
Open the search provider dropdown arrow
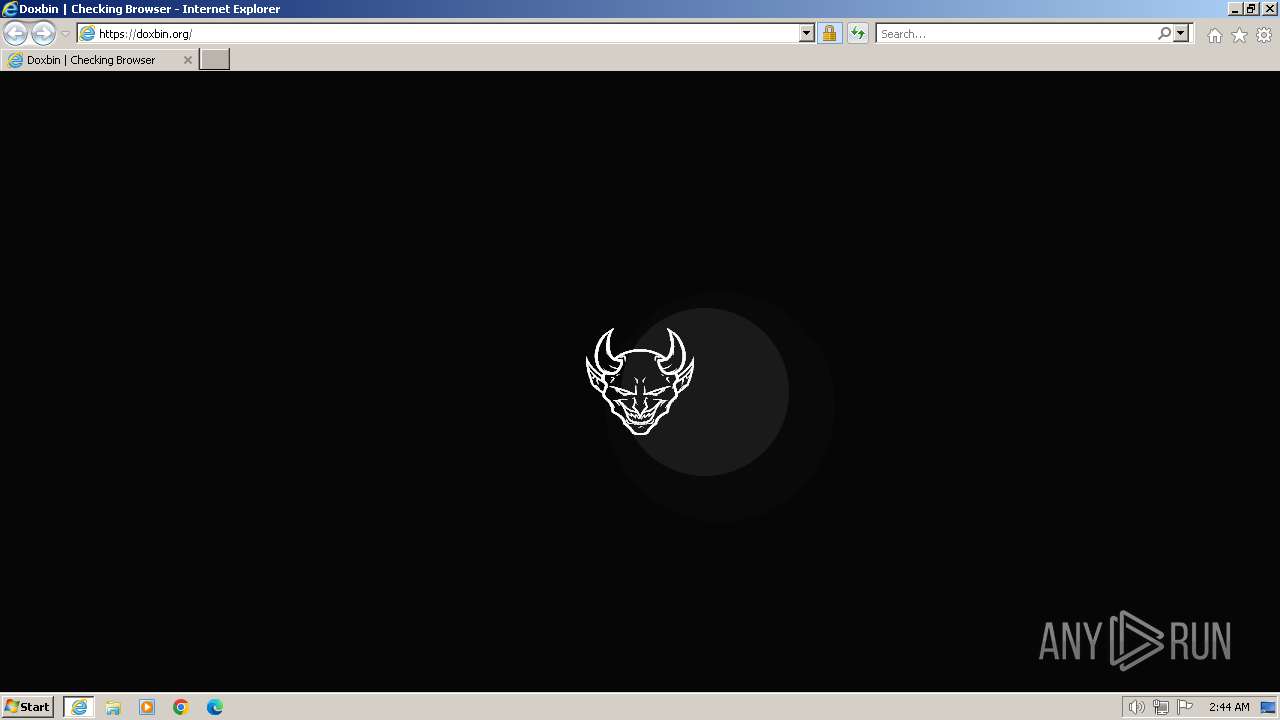[x=1181, y=33]
